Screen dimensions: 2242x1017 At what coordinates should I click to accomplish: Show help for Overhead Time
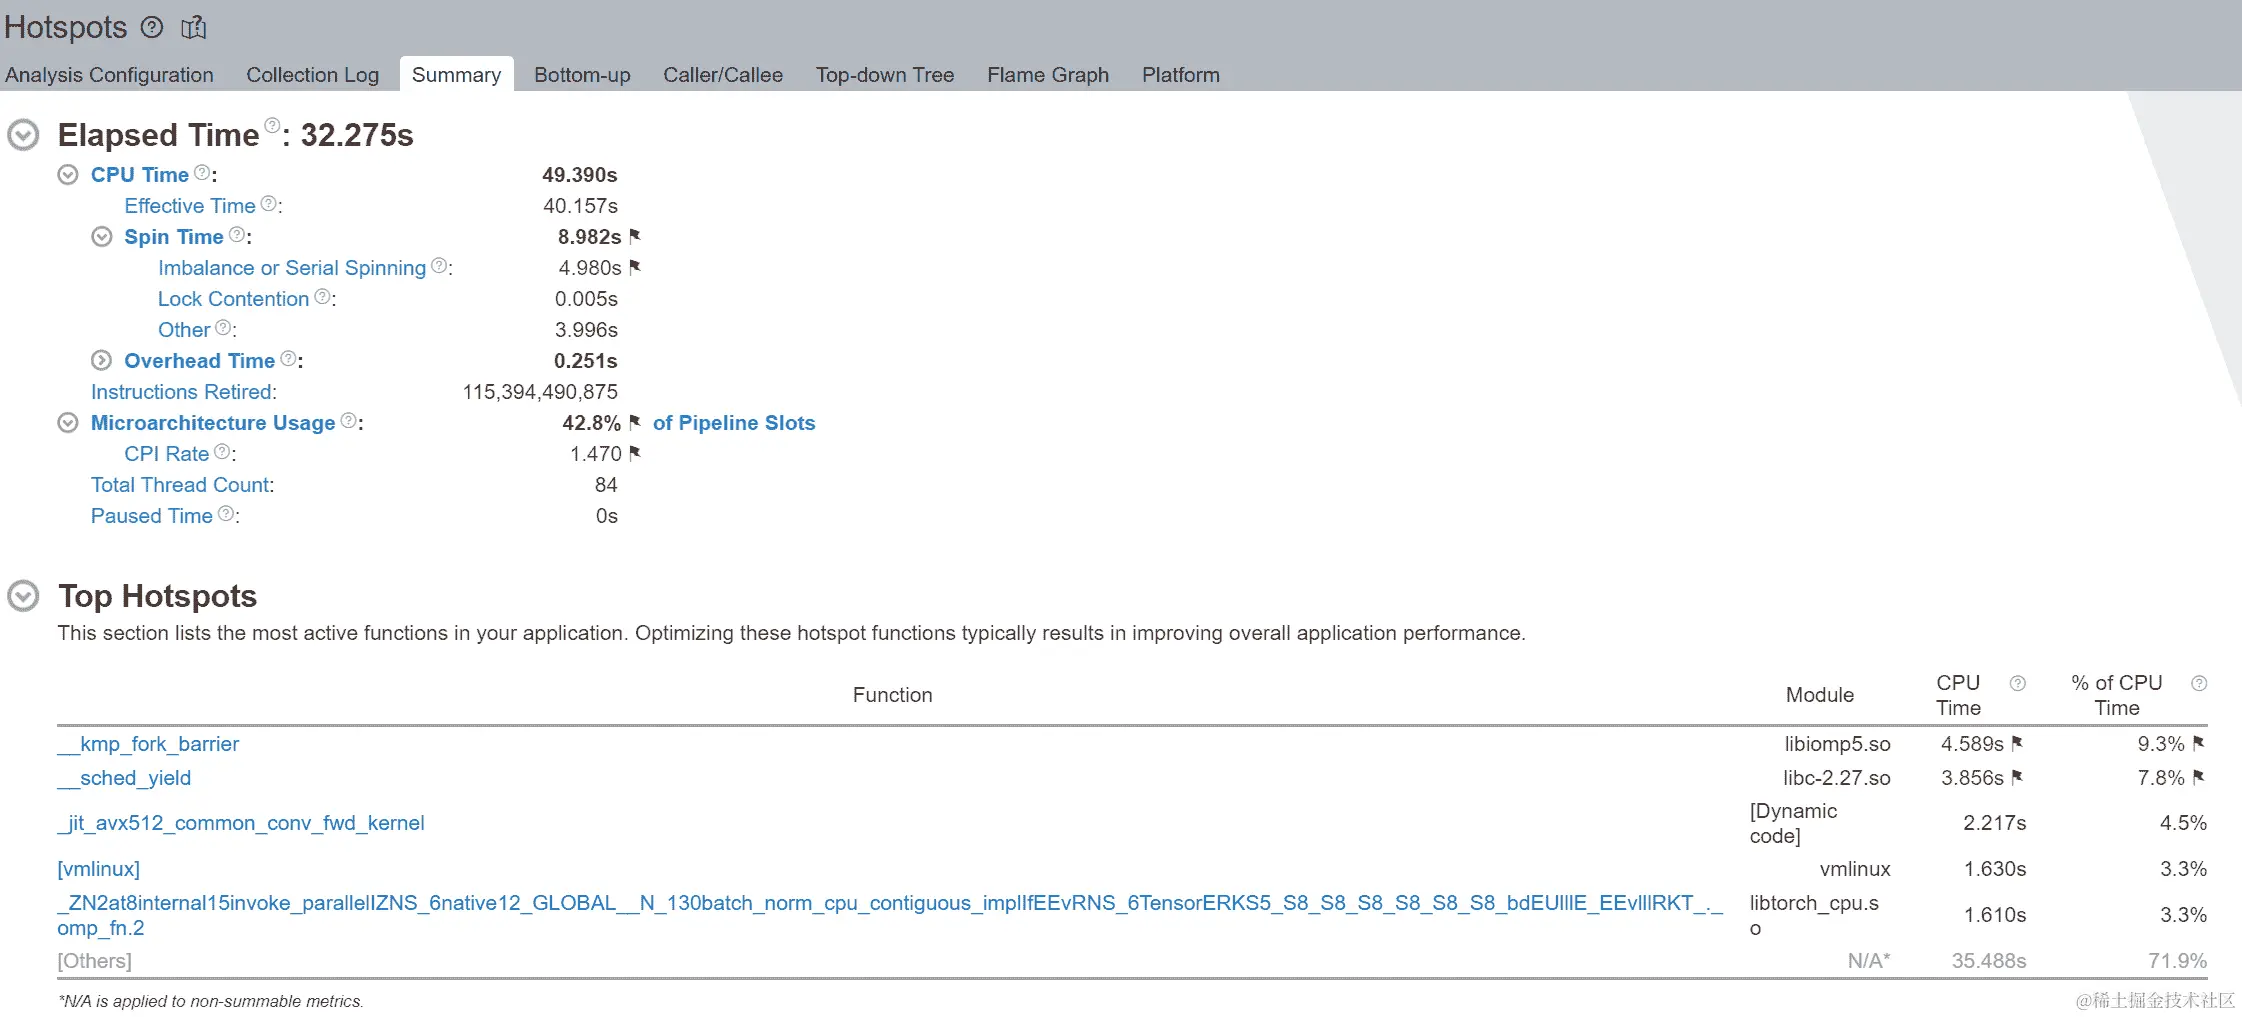[288, 358]
